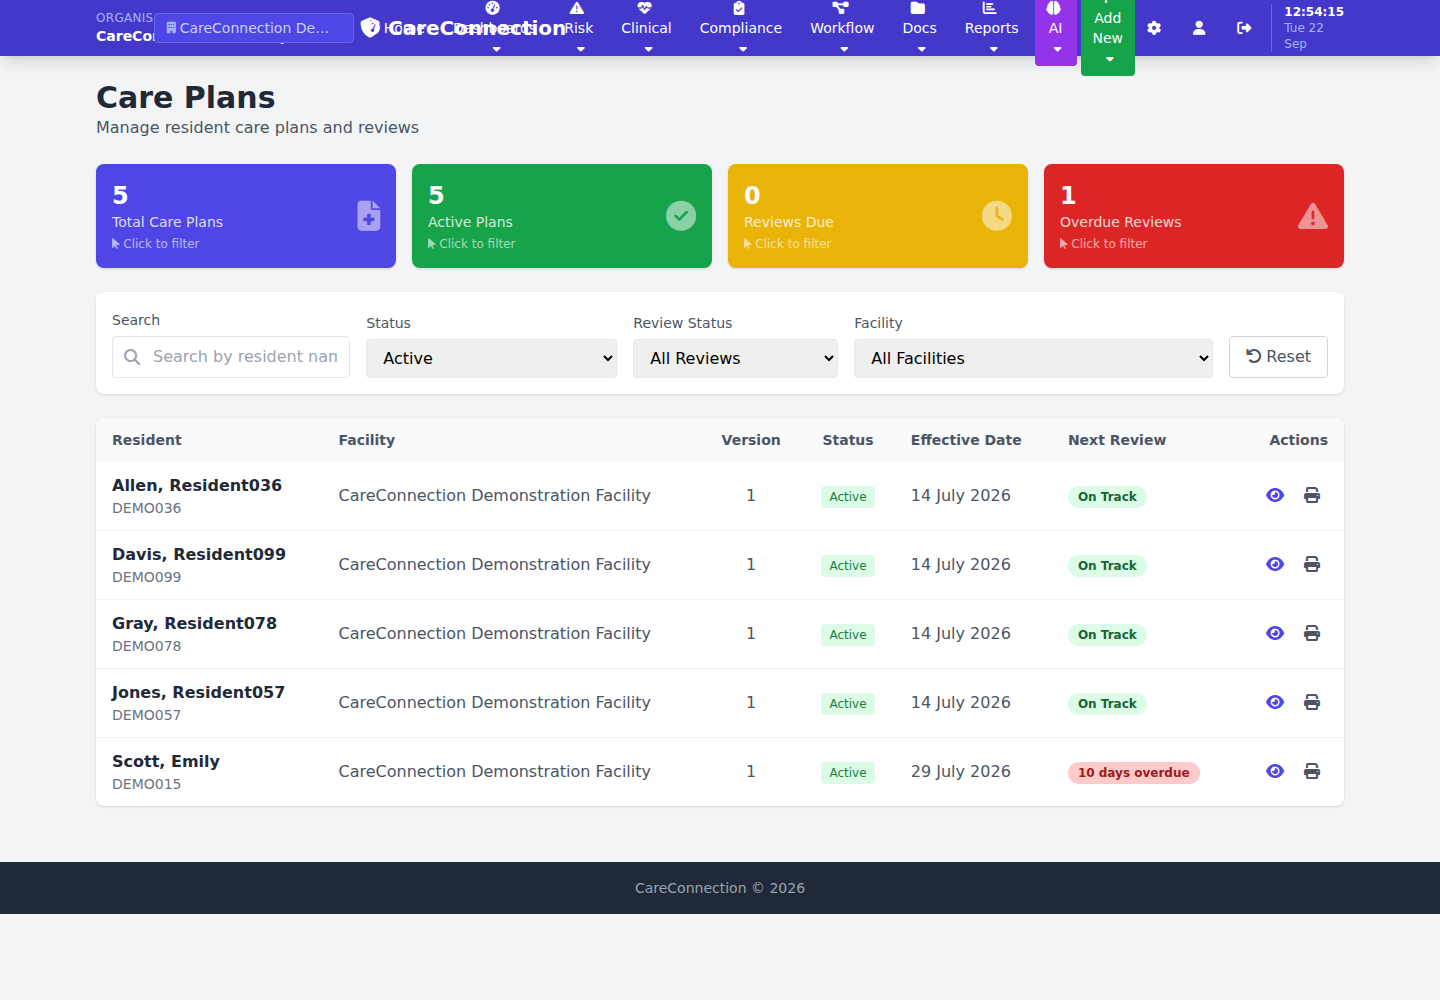The height and width of the screenshot is (1000, 1440).
Task: Open the Status dropdown showing Active
Action: click(491, 358)
